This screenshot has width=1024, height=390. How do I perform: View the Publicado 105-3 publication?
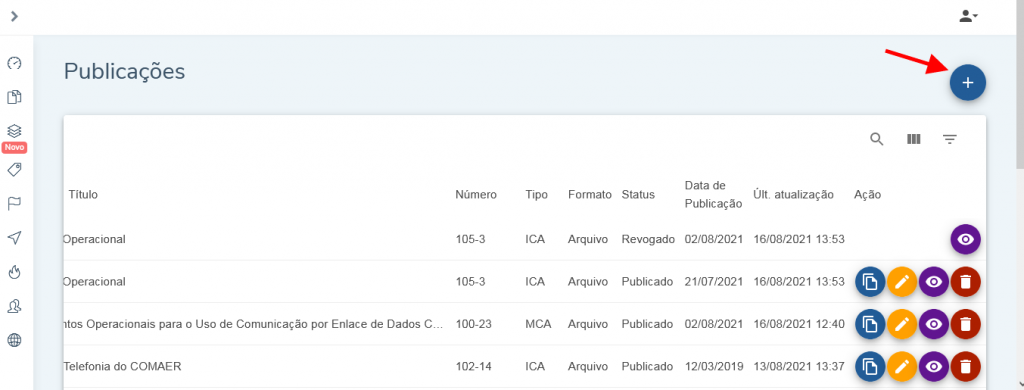[x=934, y=282]
